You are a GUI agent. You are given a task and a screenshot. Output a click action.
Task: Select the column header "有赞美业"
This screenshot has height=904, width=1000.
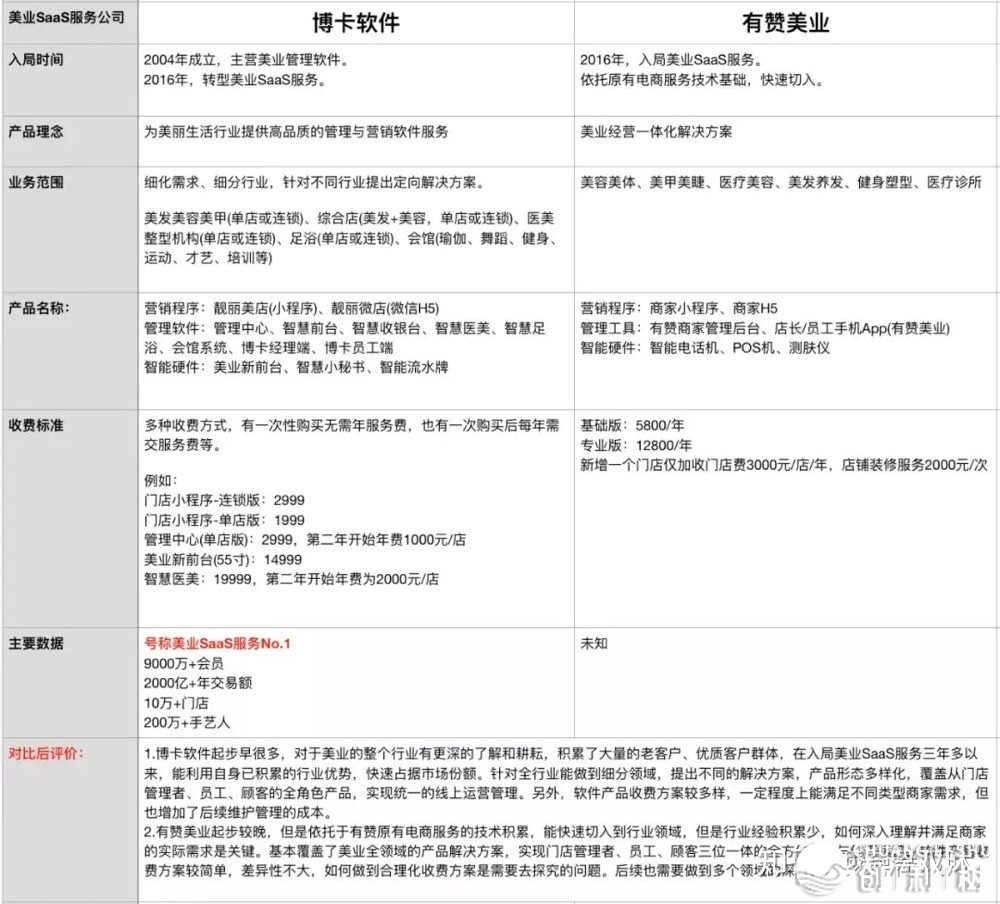pyautogui.click(x=786, y=23)
